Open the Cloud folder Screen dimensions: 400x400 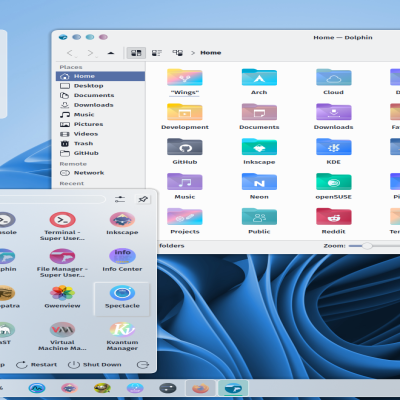[x=333, y=77]
